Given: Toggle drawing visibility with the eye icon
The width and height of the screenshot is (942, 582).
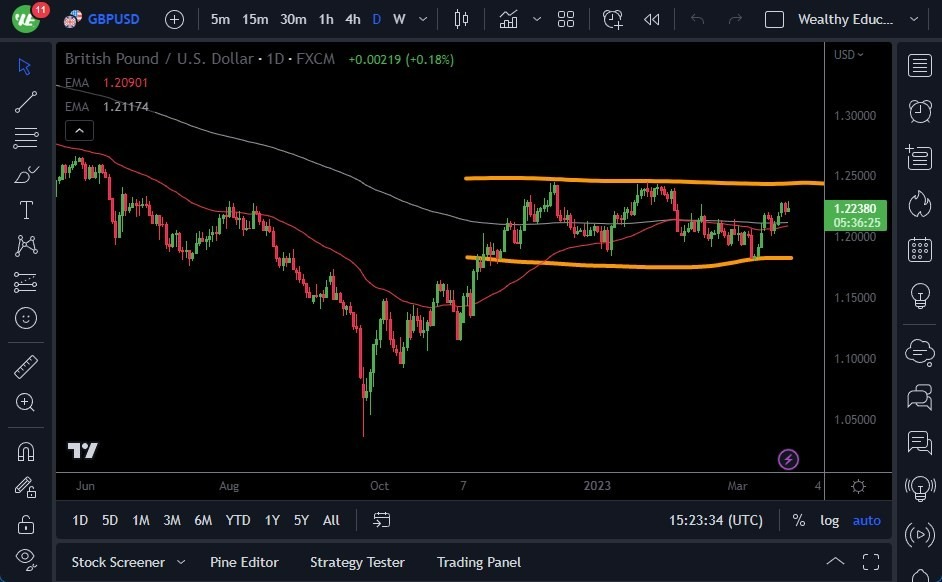Looking at the screenshot, I should click(26, 559).
